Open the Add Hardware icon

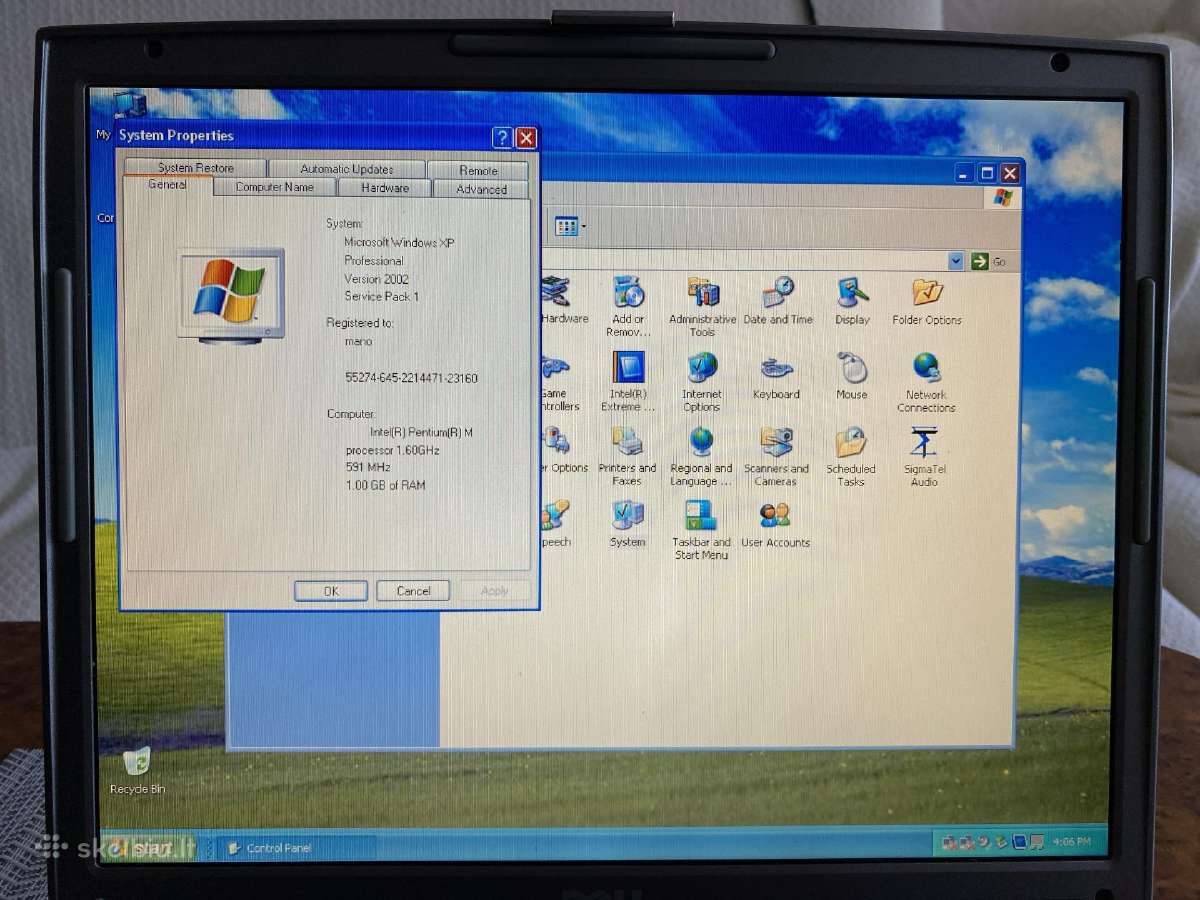[x=563, y=300]
